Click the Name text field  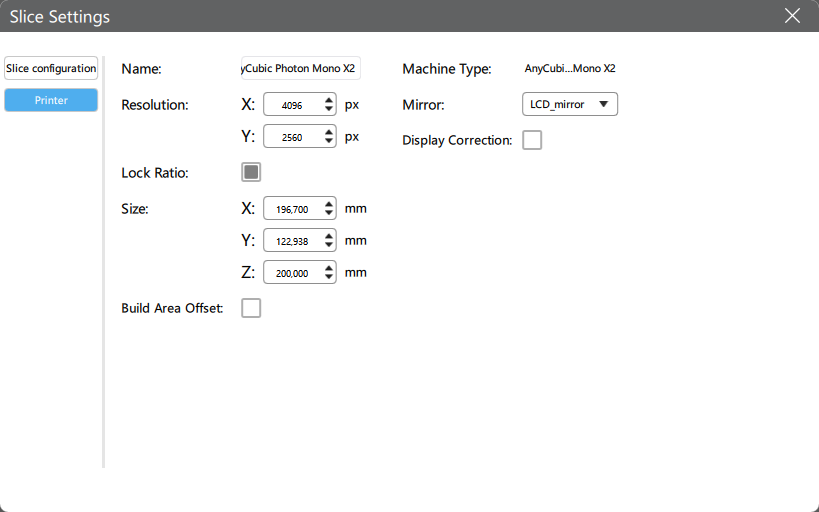click(301, 68)
